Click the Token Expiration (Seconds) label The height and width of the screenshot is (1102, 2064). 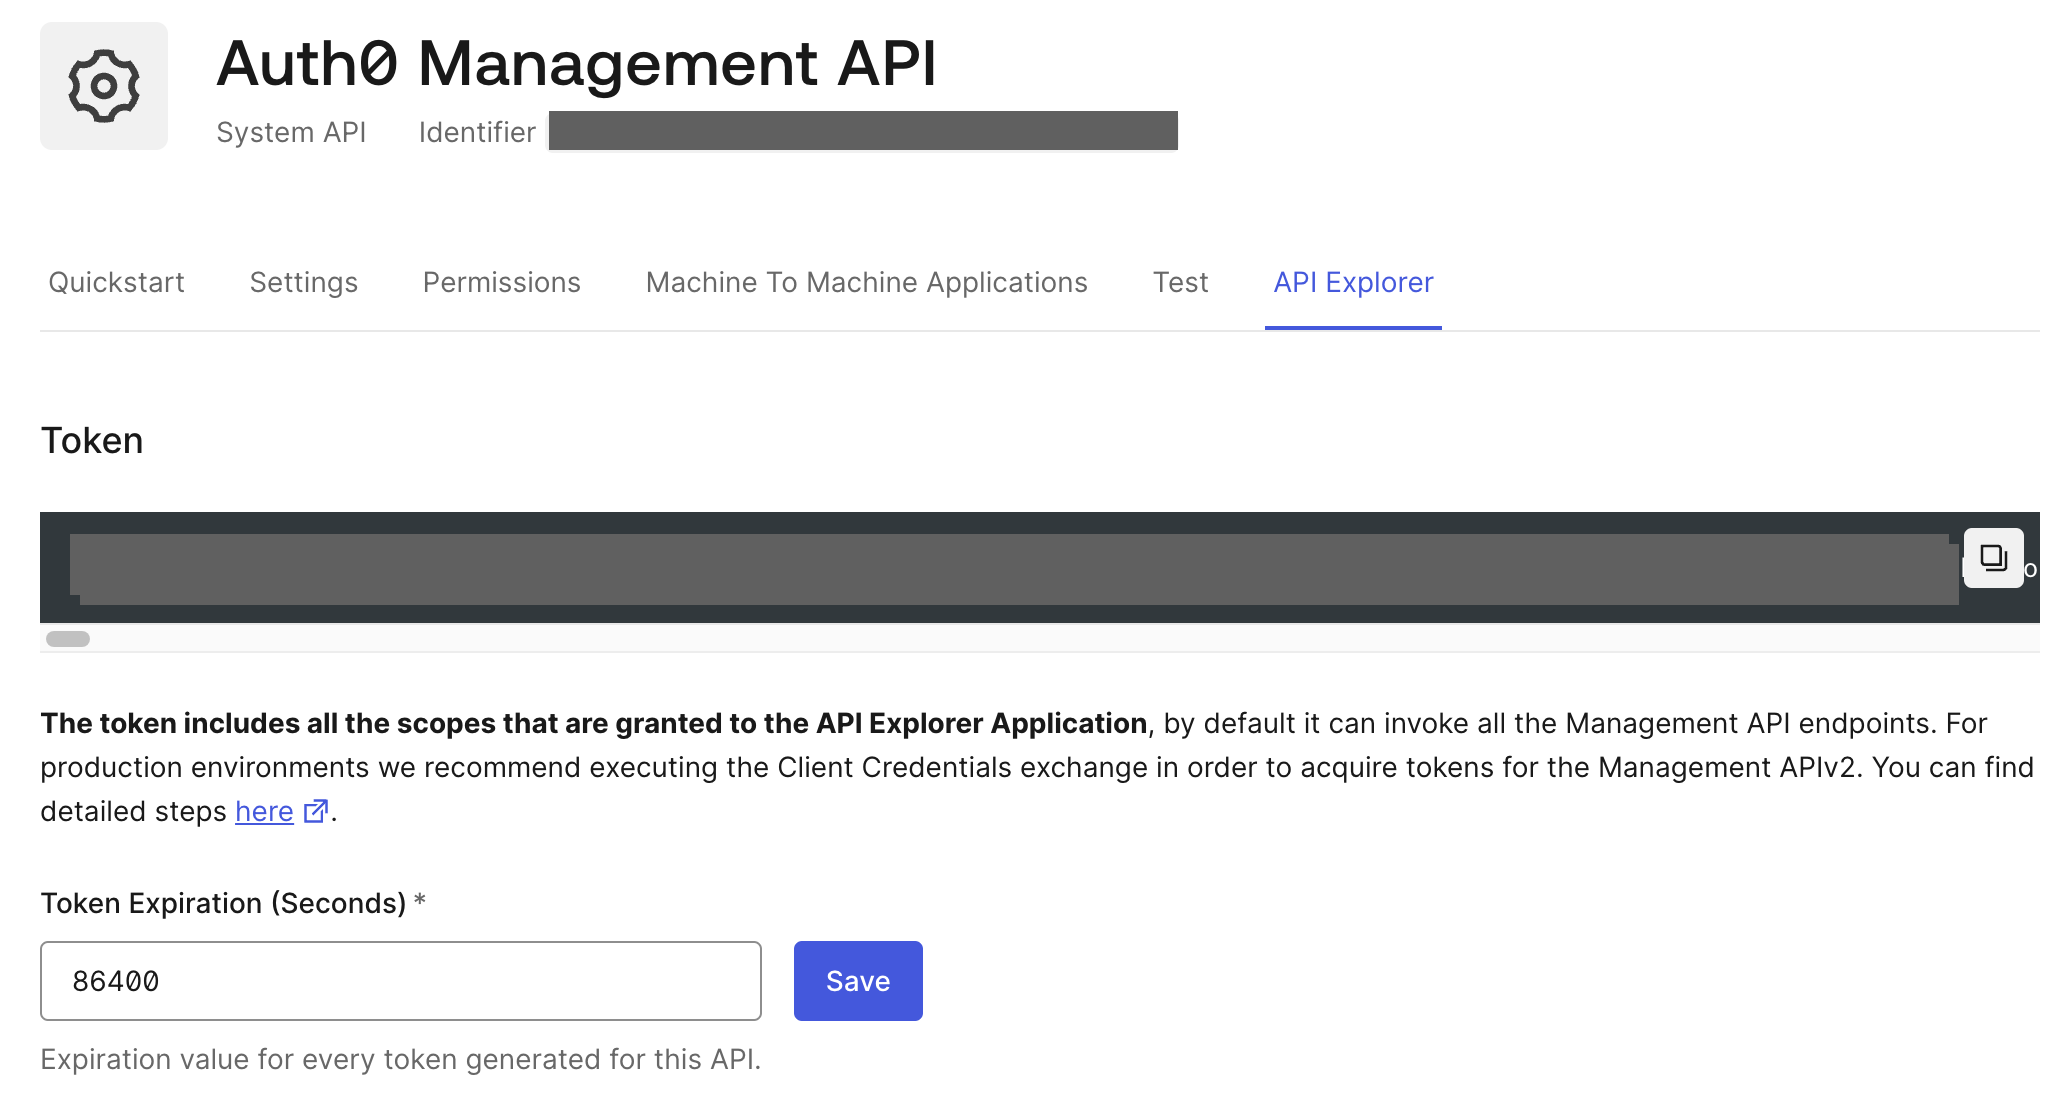223,903
